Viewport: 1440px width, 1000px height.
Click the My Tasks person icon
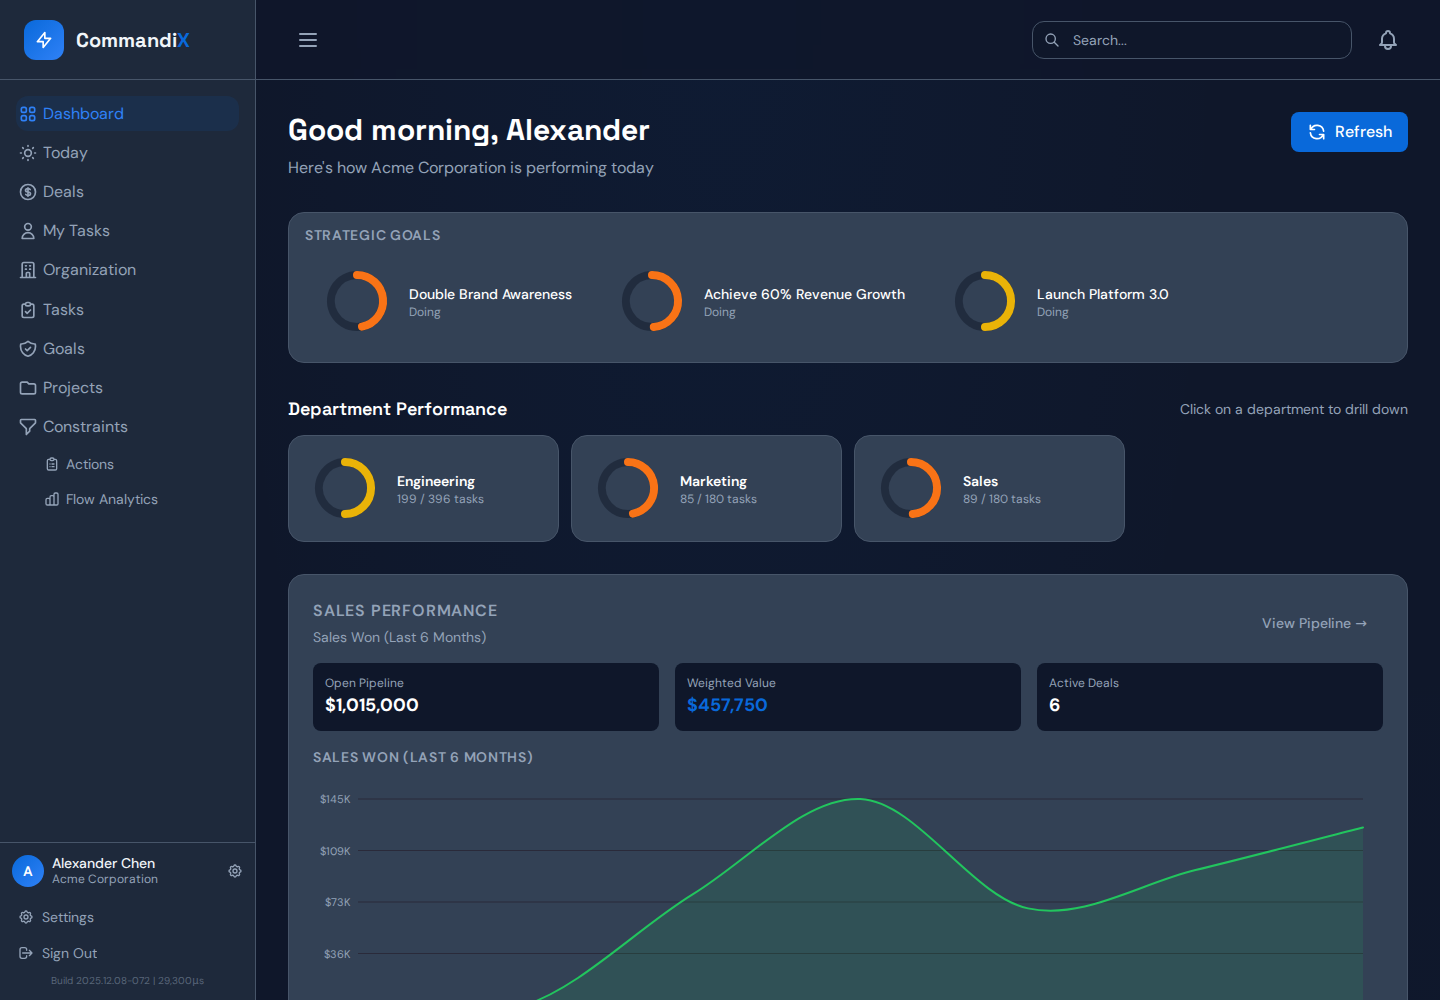28,231
